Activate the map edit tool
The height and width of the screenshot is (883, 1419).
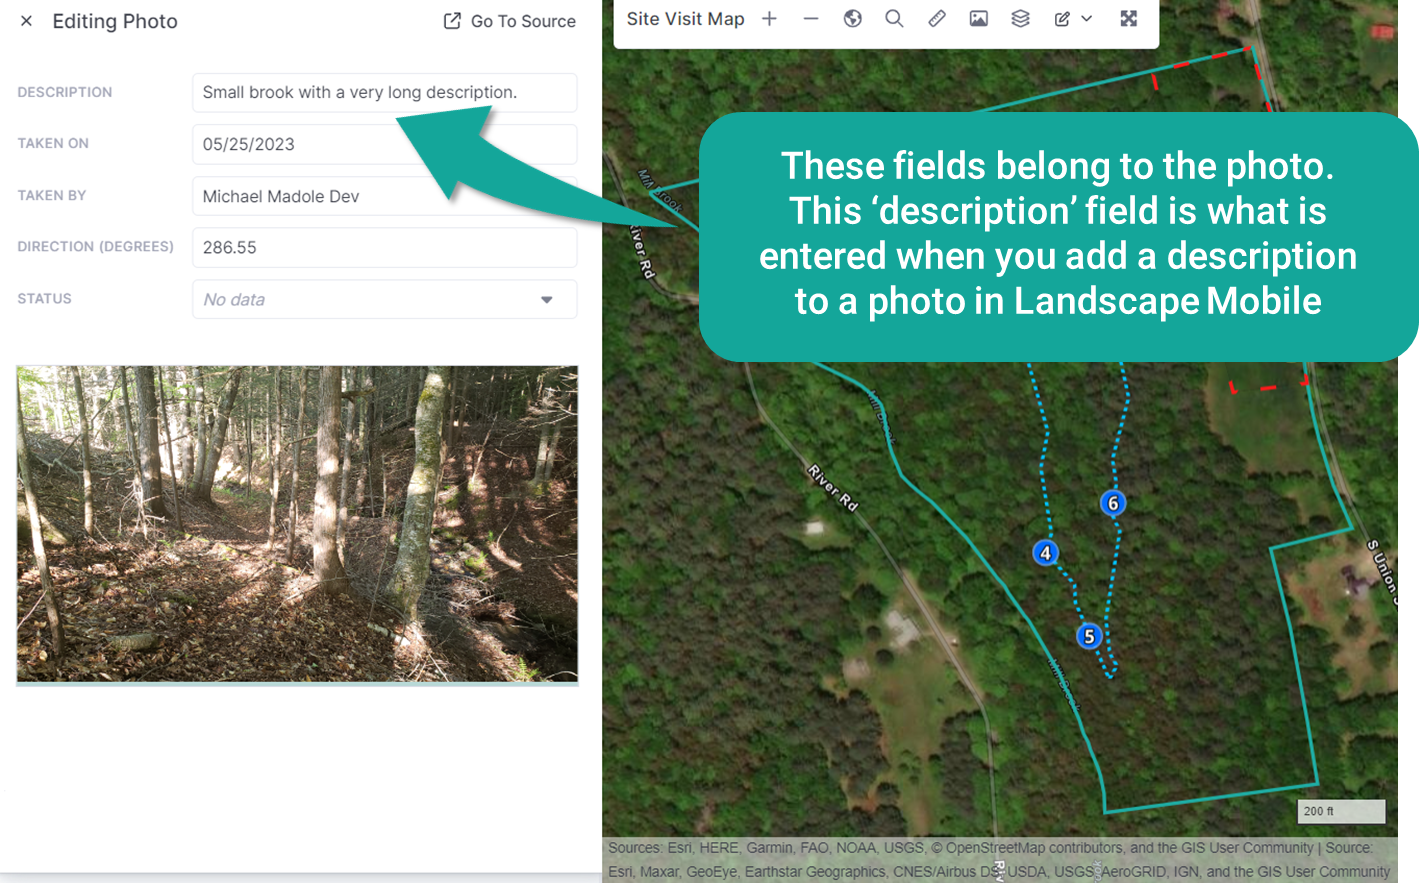point(1062,18)
